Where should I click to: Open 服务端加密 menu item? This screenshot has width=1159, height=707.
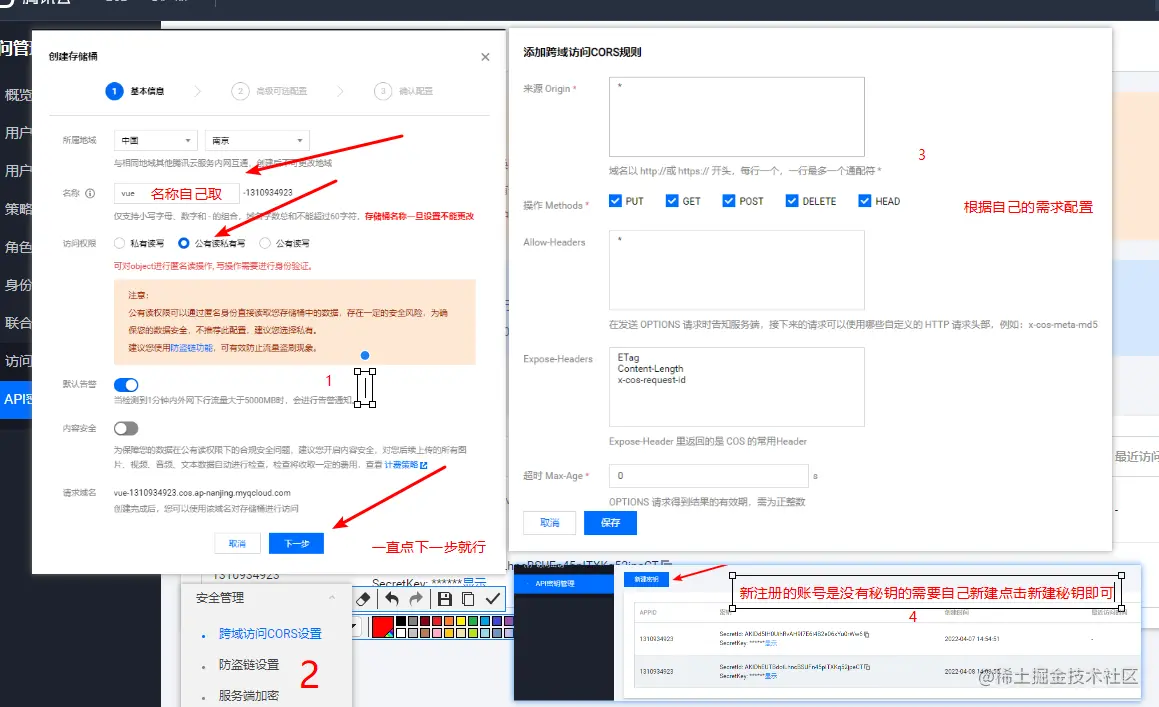(x=249, y=696)
